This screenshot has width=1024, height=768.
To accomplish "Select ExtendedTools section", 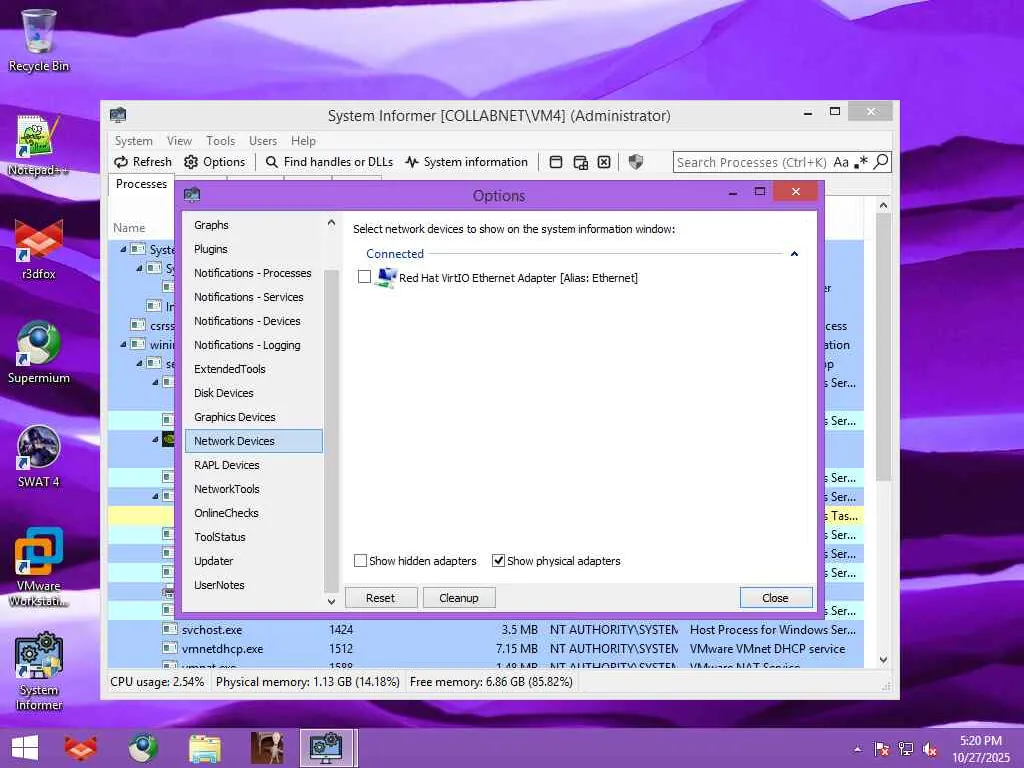I will coord(253,369).
